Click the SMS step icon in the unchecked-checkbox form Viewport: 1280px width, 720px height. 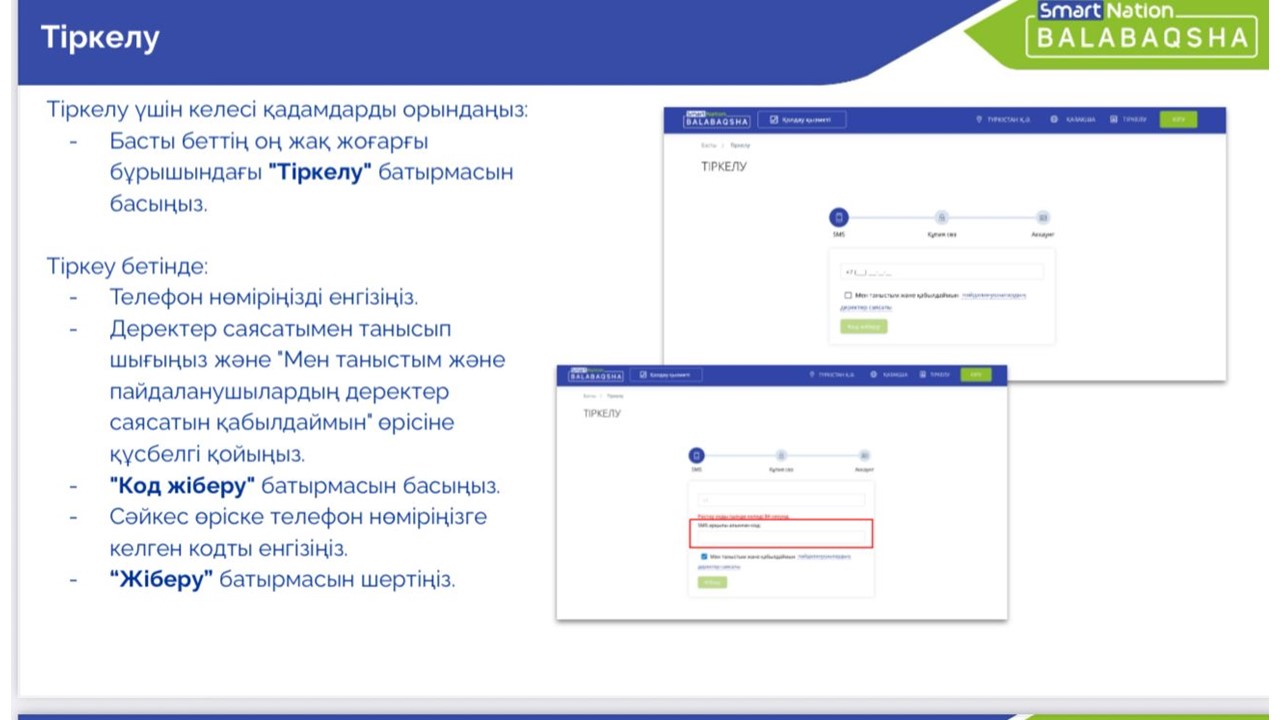[838, 217]
